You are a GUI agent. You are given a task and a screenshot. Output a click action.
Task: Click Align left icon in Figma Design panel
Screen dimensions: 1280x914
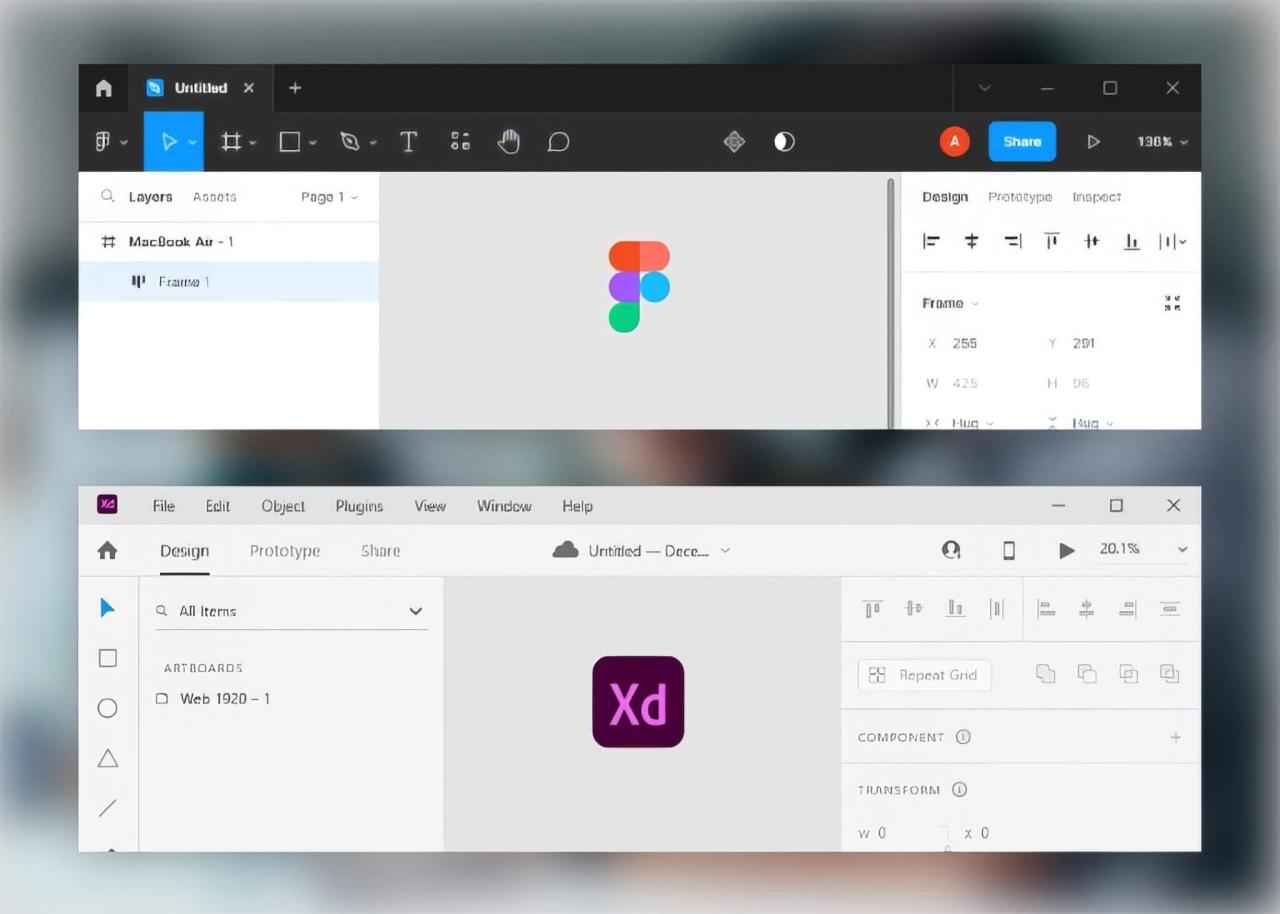[x=931, y=241]
